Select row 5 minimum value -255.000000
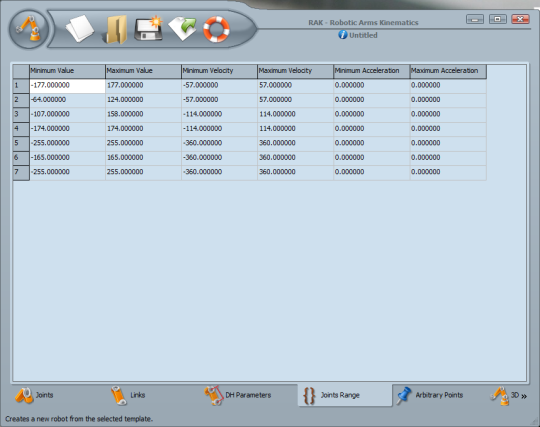Screen dimensions: 540x427 point(67,144)
